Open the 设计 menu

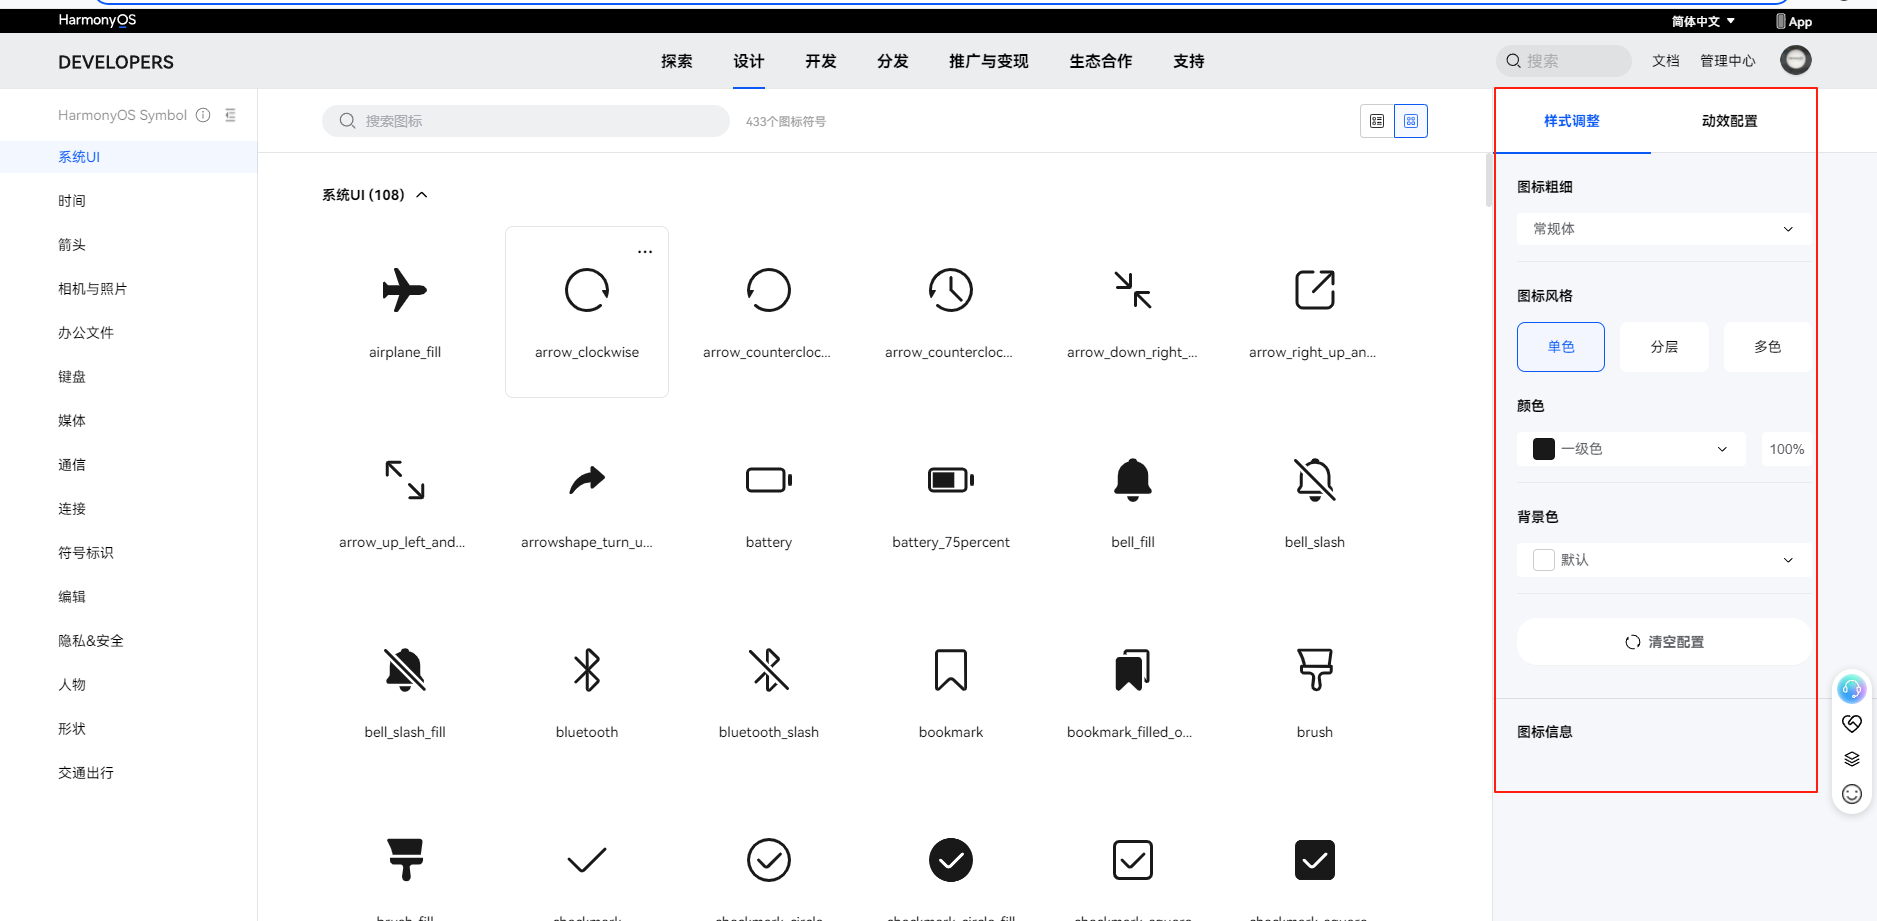pos(749,61)
